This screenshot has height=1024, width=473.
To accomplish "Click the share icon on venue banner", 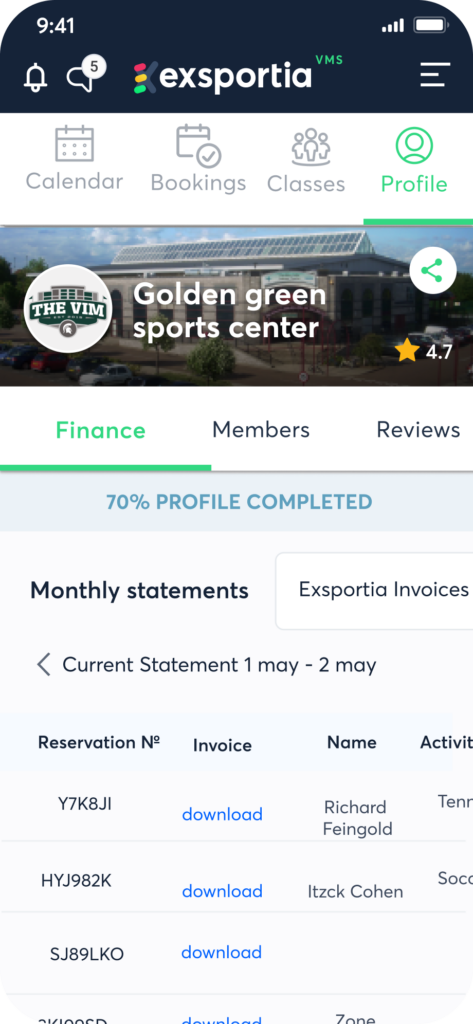I will click(x=432, y=270).
